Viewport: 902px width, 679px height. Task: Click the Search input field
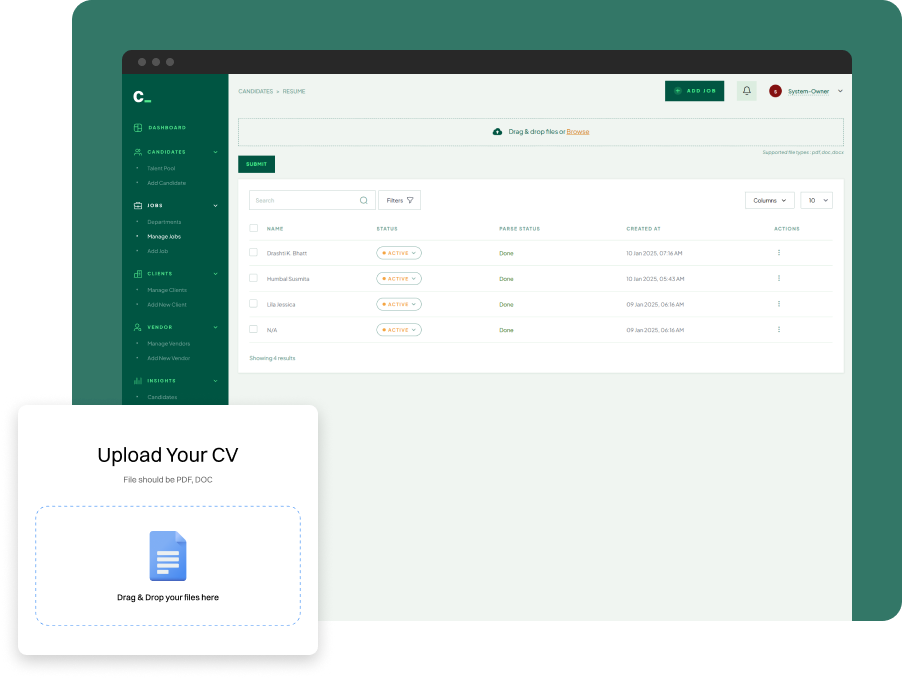(x=304, y=201)
